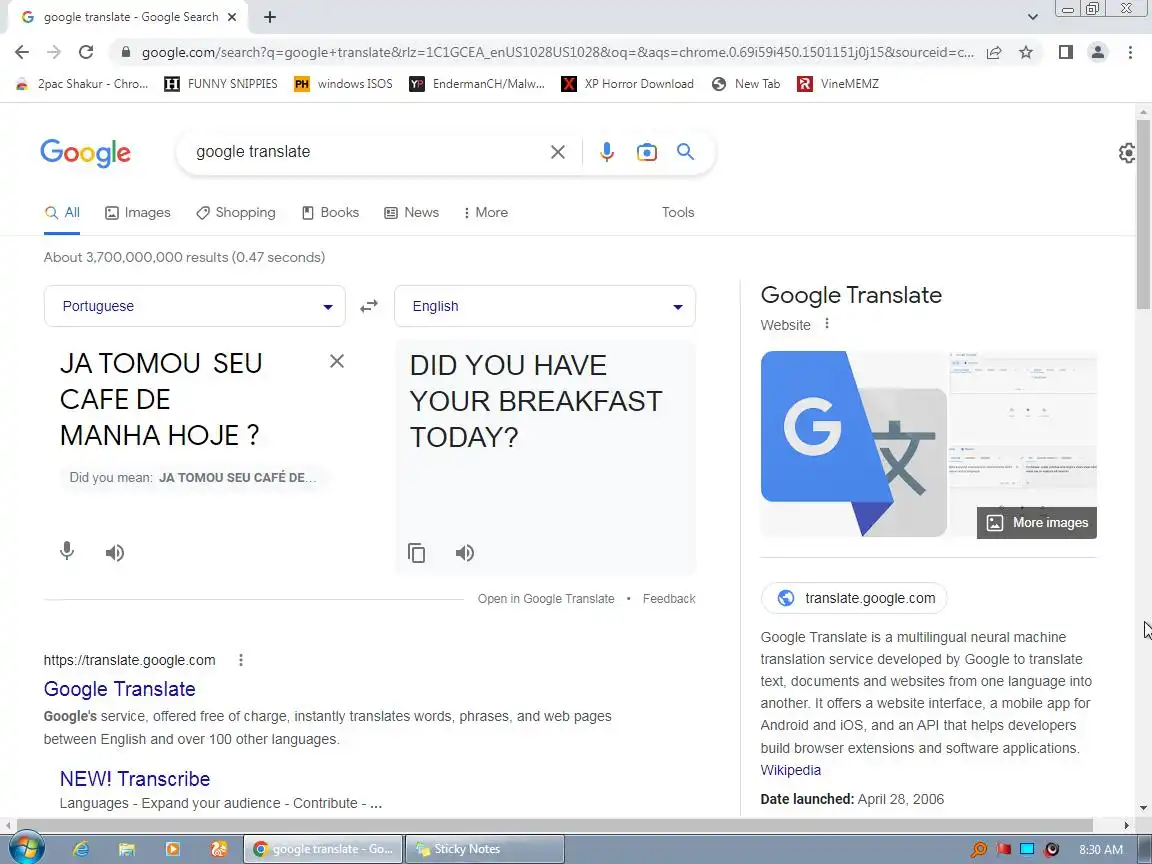Open the English target language dropdown

pyautogui.click(x=544, y=306)
